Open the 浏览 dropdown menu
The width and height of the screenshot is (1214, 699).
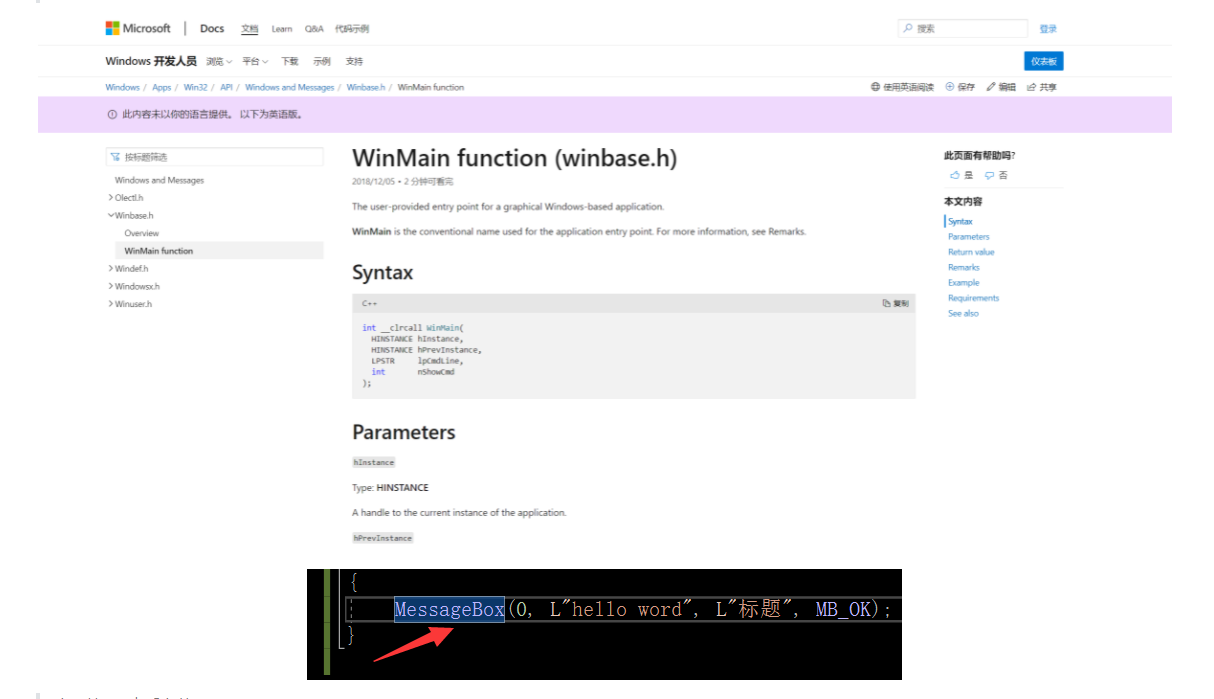(219, 61)
